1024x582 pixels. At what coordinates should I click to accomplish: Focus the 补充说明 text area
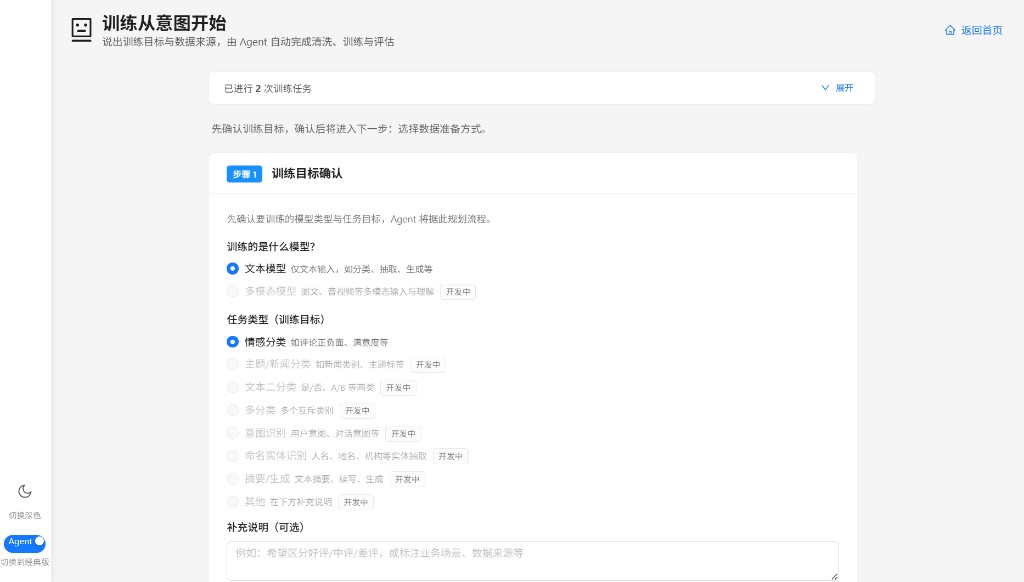click(x=532, y=560)
